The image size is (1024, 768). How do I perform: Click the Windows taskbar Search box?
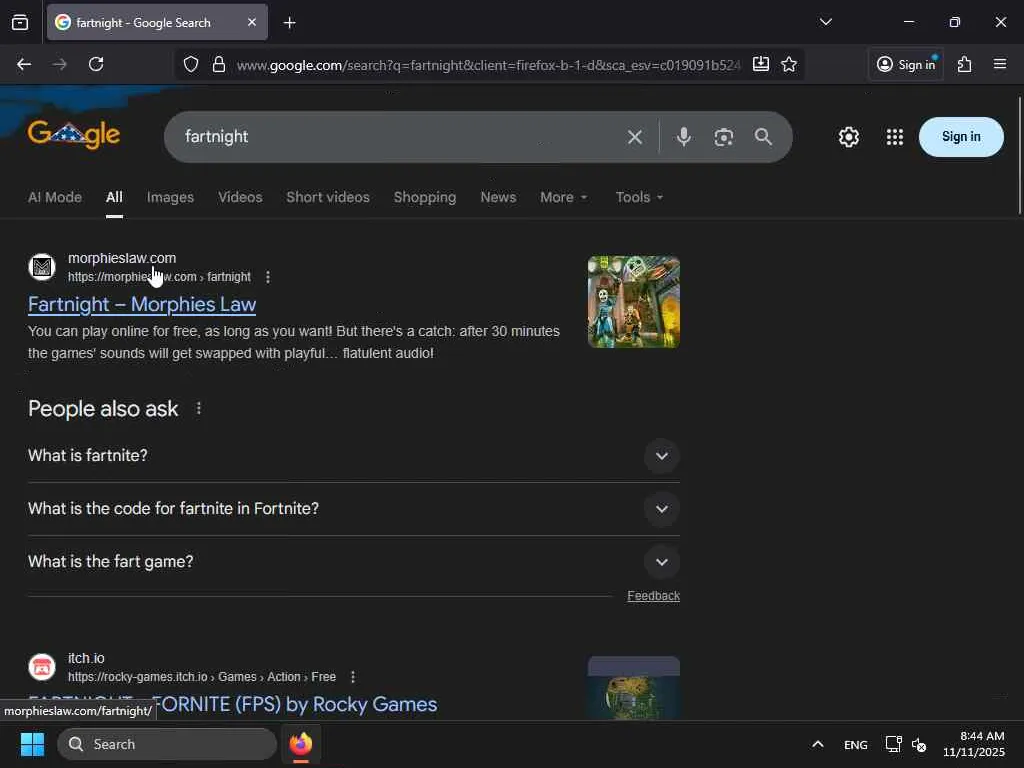[167, 744]
